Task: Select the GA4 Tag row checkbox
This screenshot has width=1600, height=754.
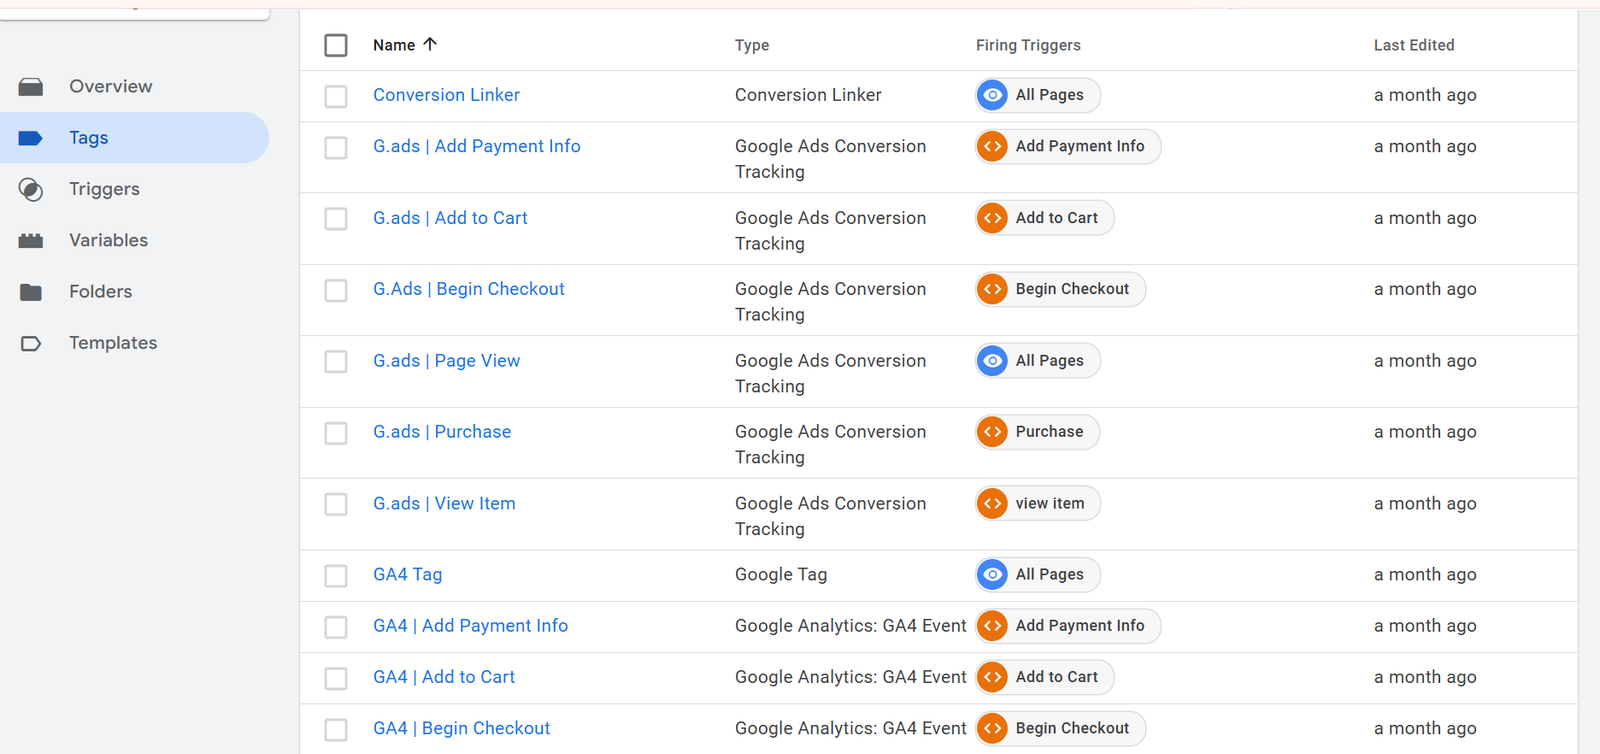Action: [336, 576]
